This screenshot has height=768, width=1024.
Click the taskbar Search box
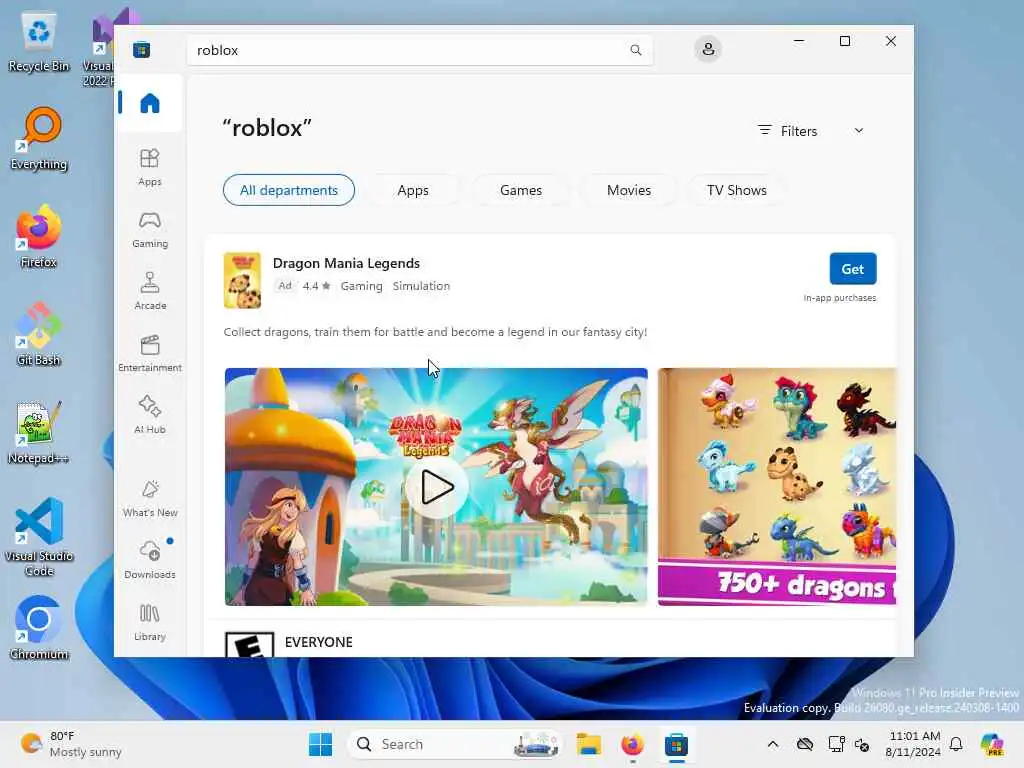tap(455, 744)
